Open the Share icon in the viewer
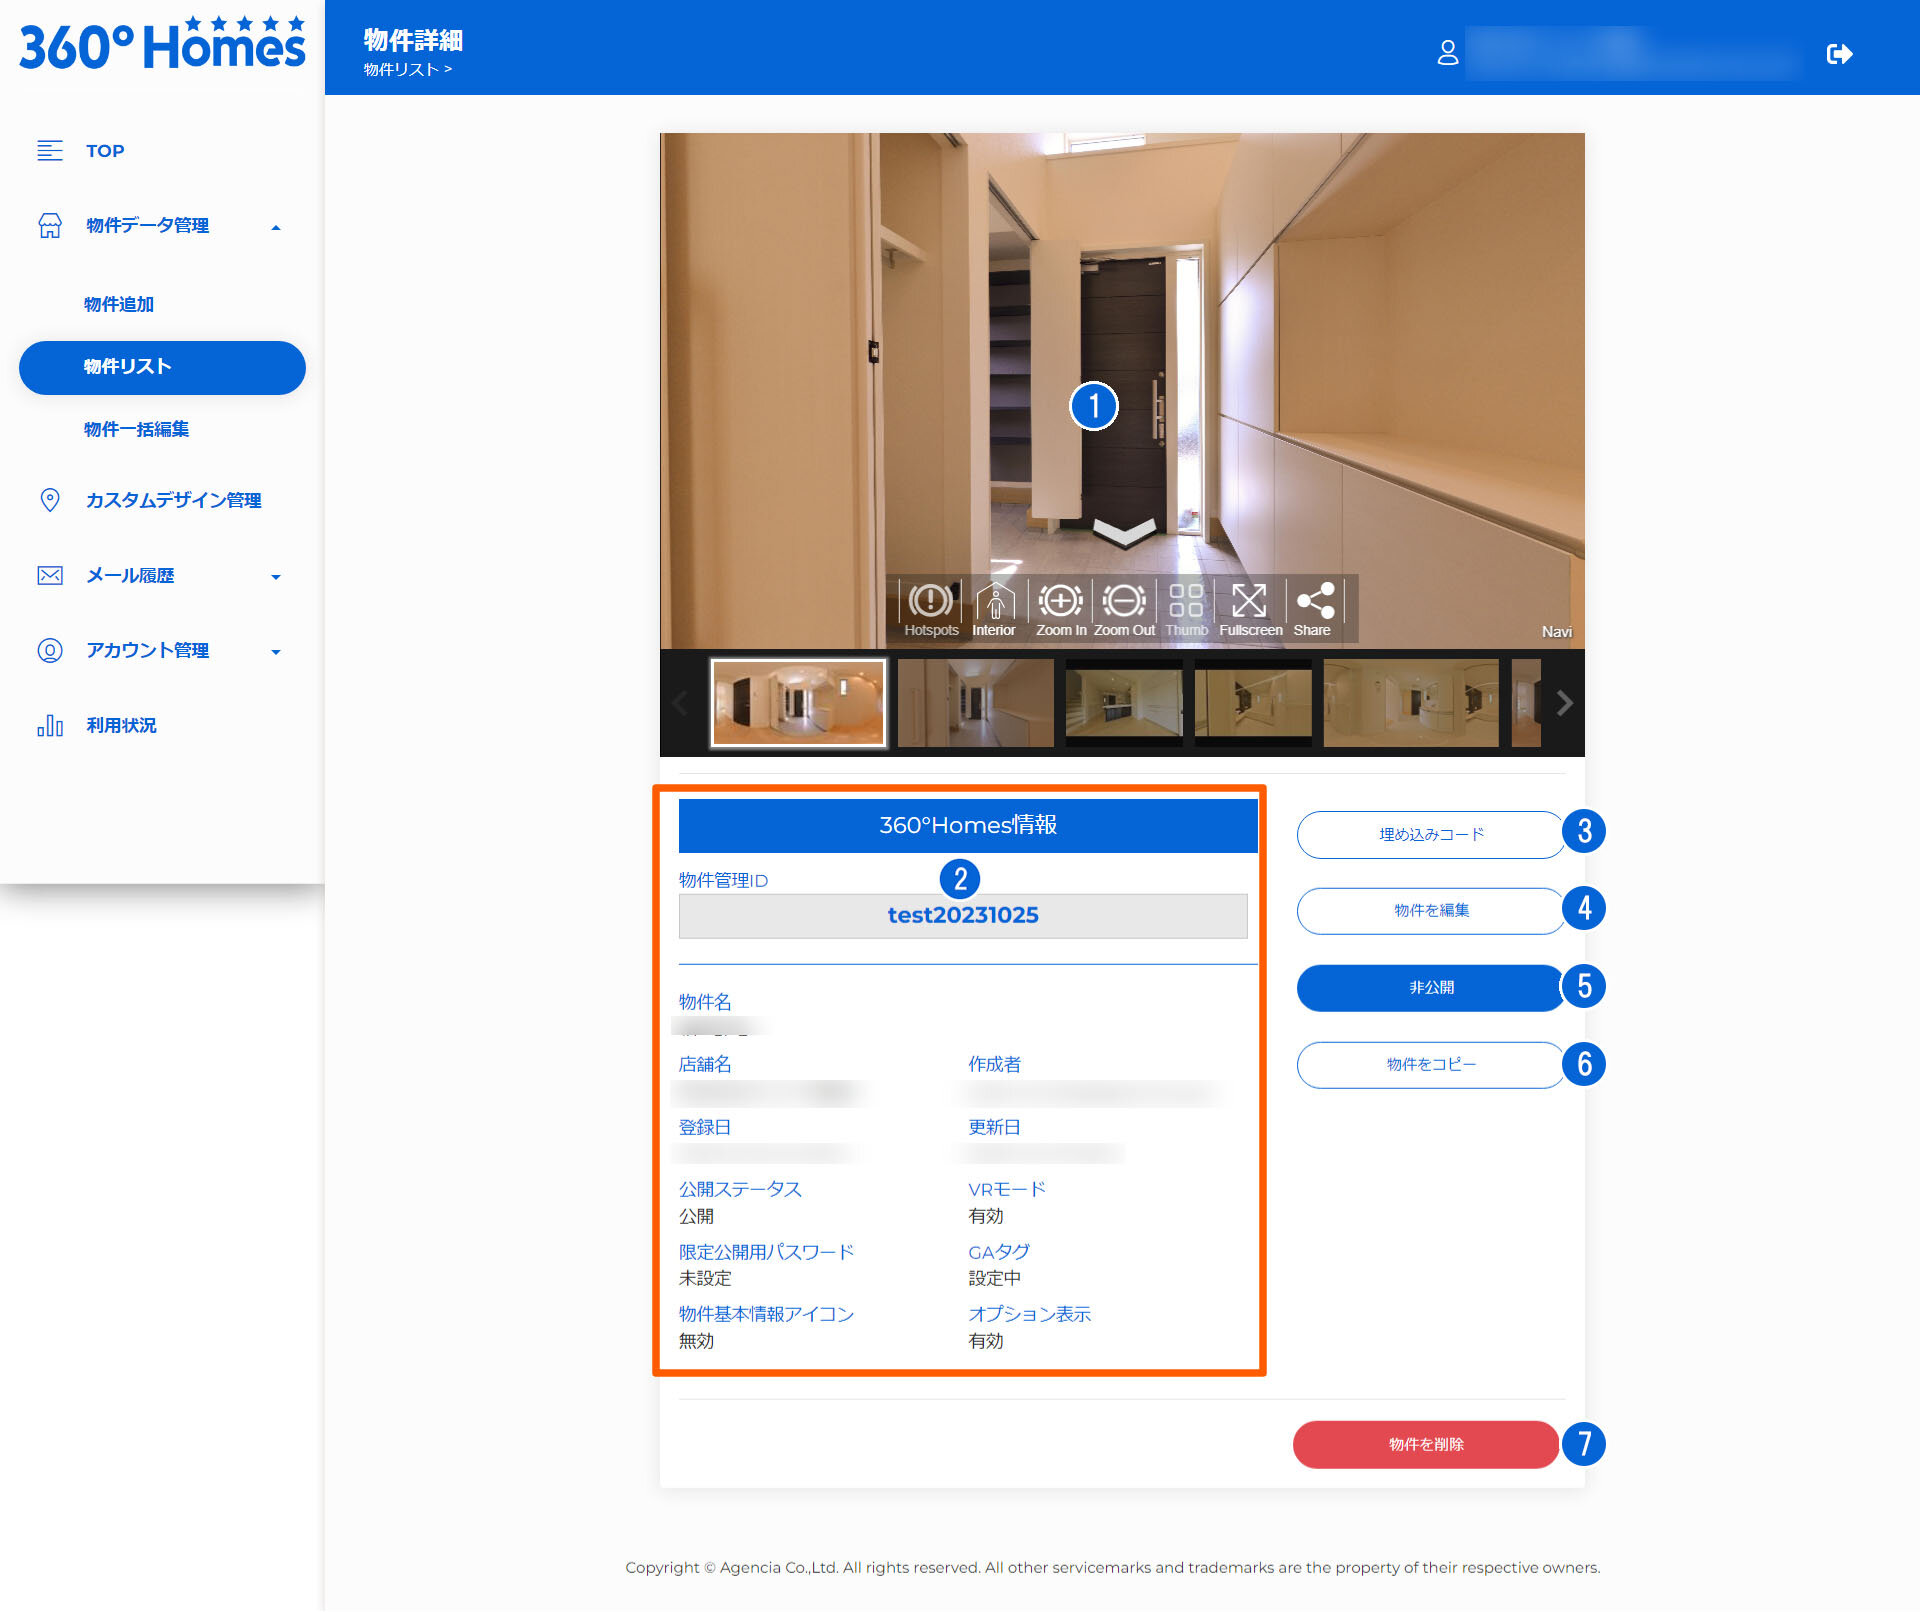The height and width of the screenshot is (1612, 1920). click(1314, 603)
